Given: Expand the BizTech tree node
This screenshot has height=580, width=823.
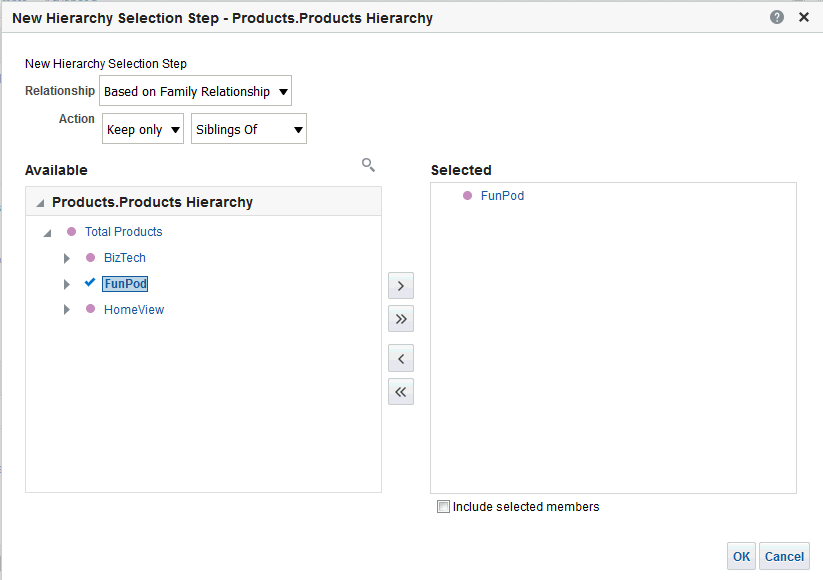Looking at the screenshot, I should pos(67,258).
